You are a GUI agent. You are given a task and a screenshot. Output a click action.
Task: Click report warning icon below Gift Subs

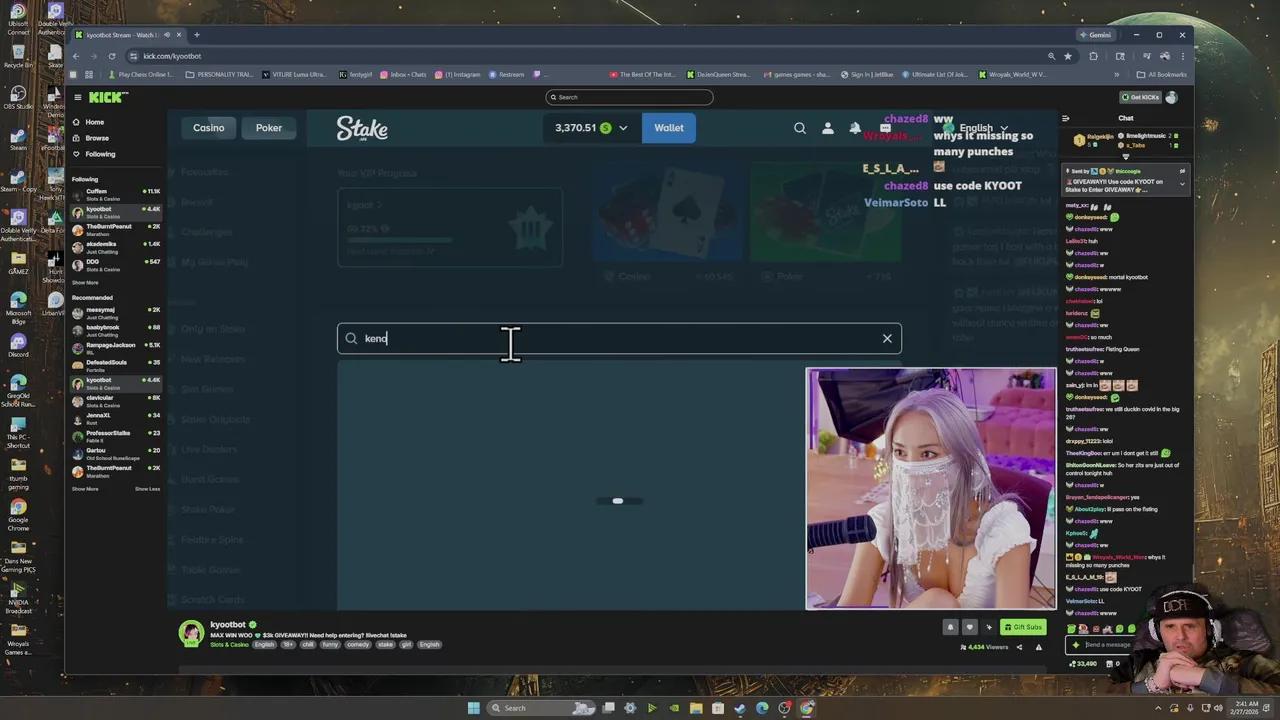point(1038,647)
